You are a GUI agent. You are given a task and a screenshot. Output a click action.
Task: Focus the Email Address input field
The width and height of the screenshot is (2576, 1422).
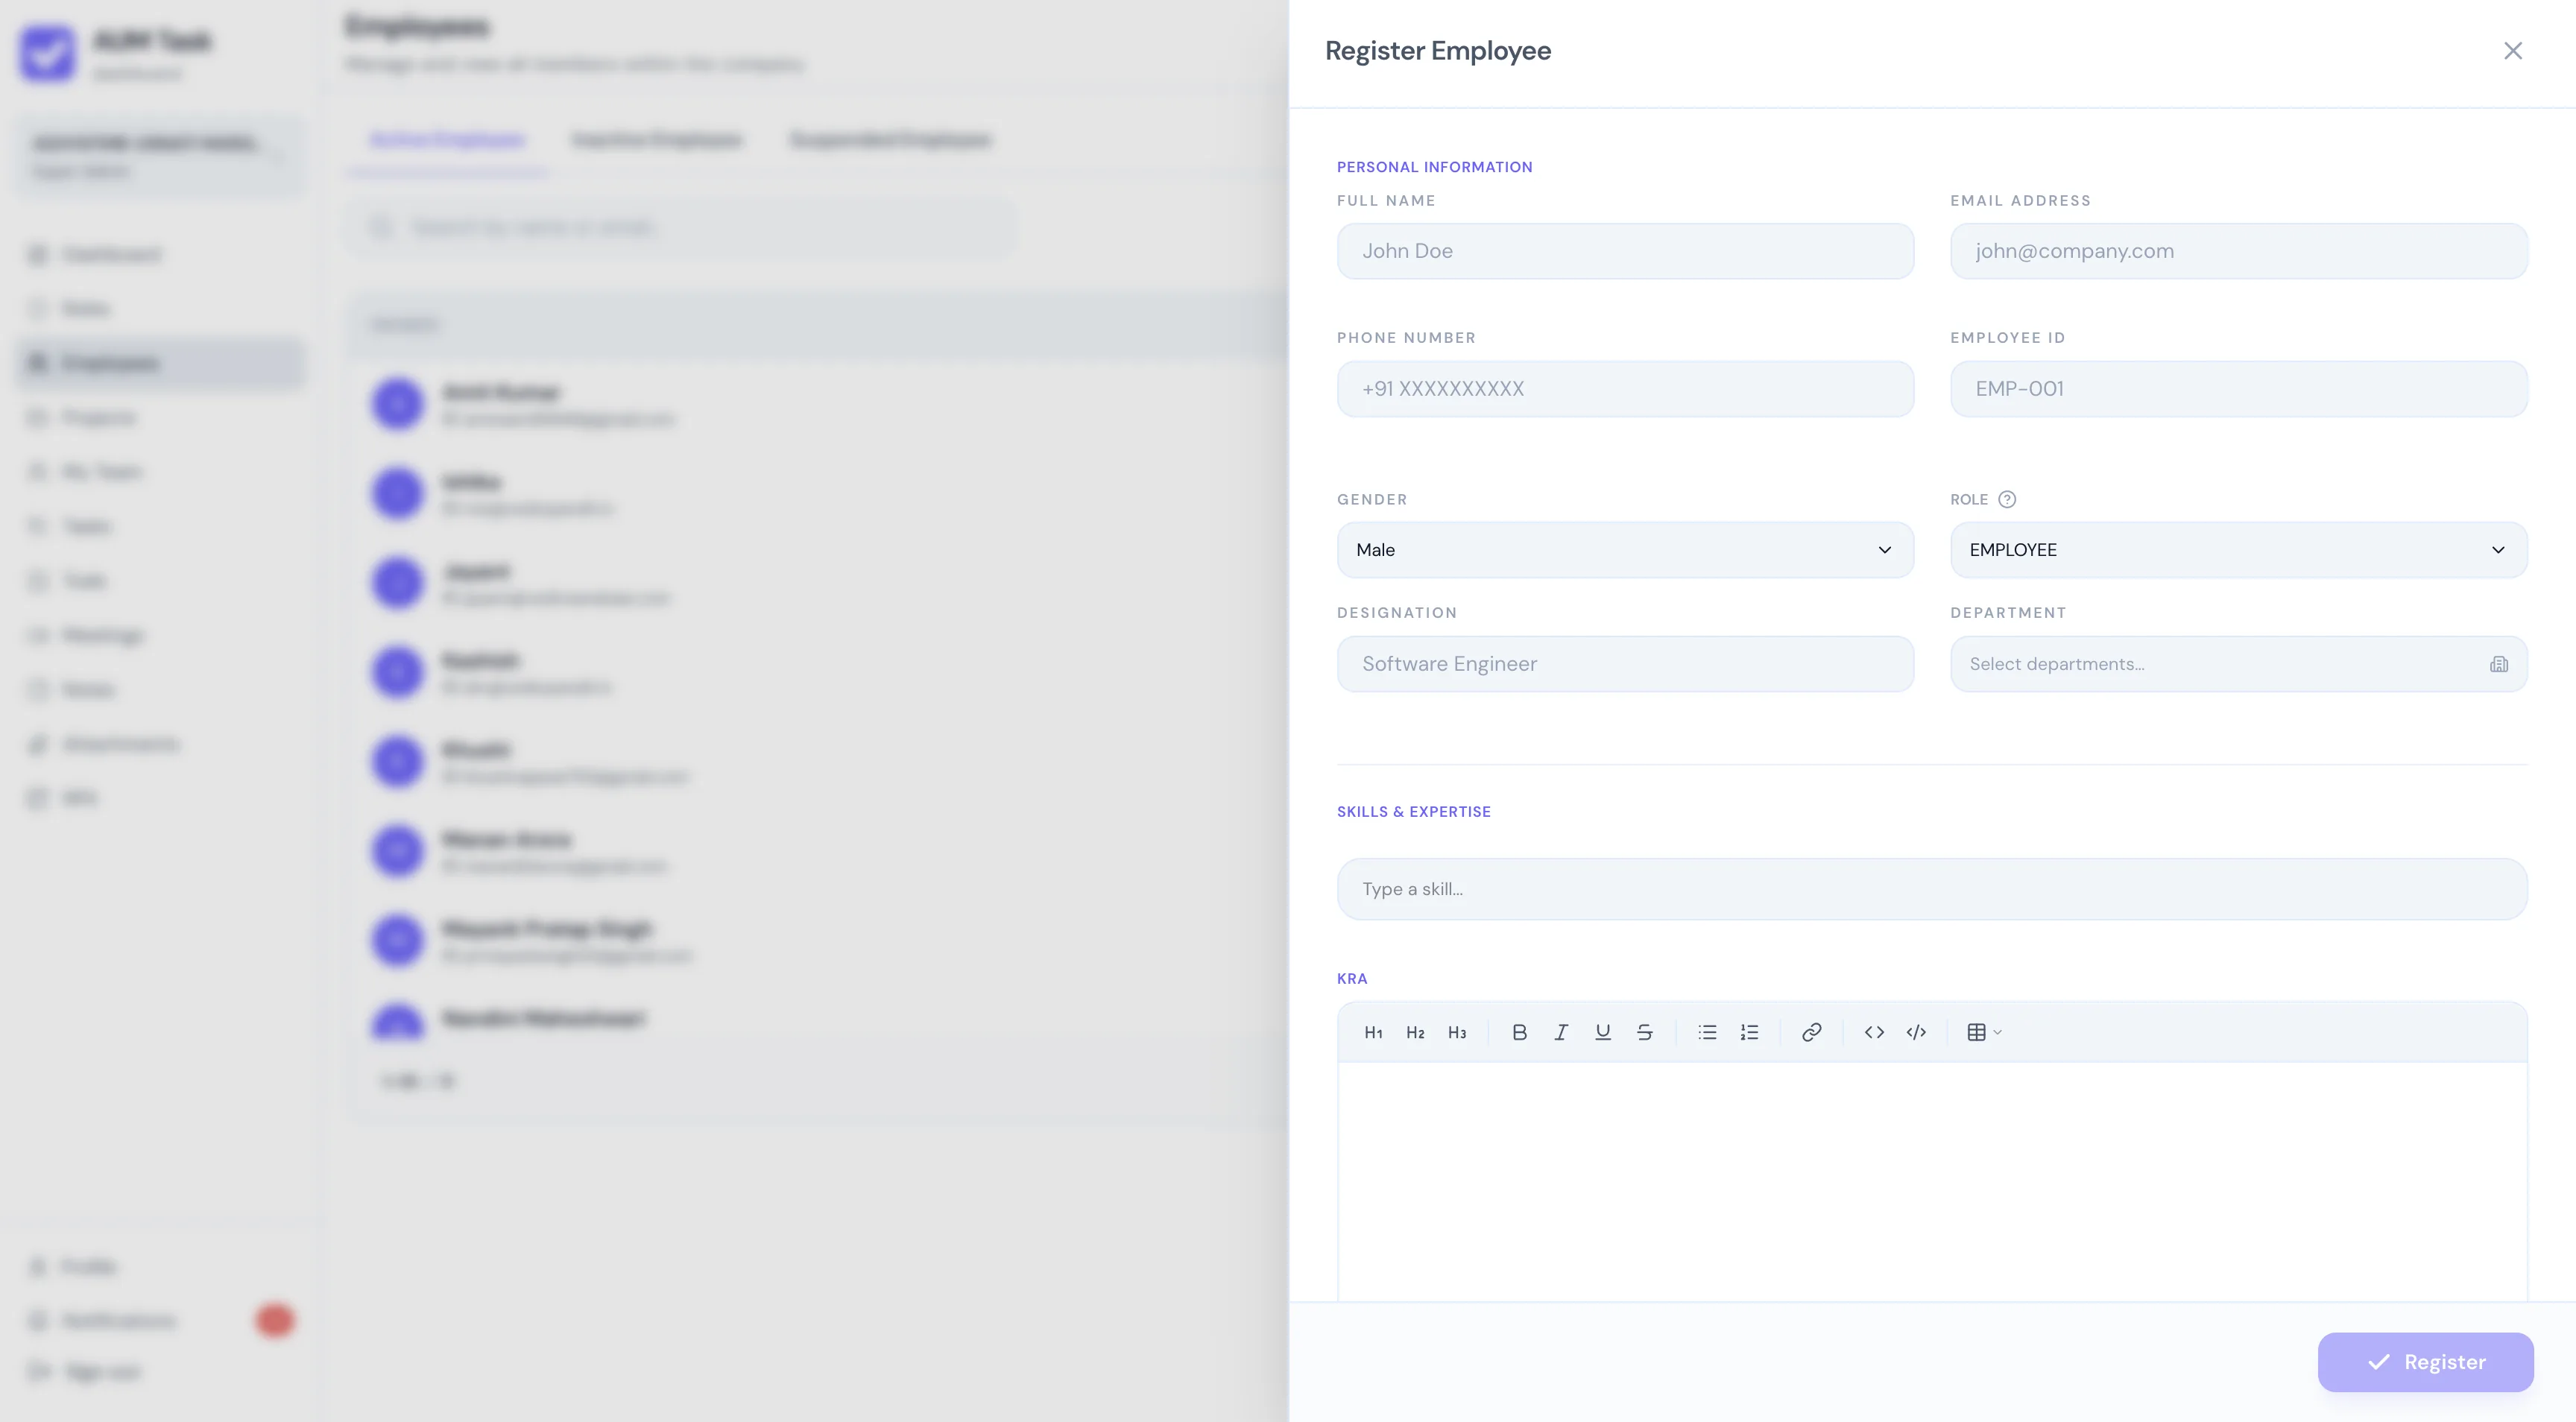(x=2239, y=251)
